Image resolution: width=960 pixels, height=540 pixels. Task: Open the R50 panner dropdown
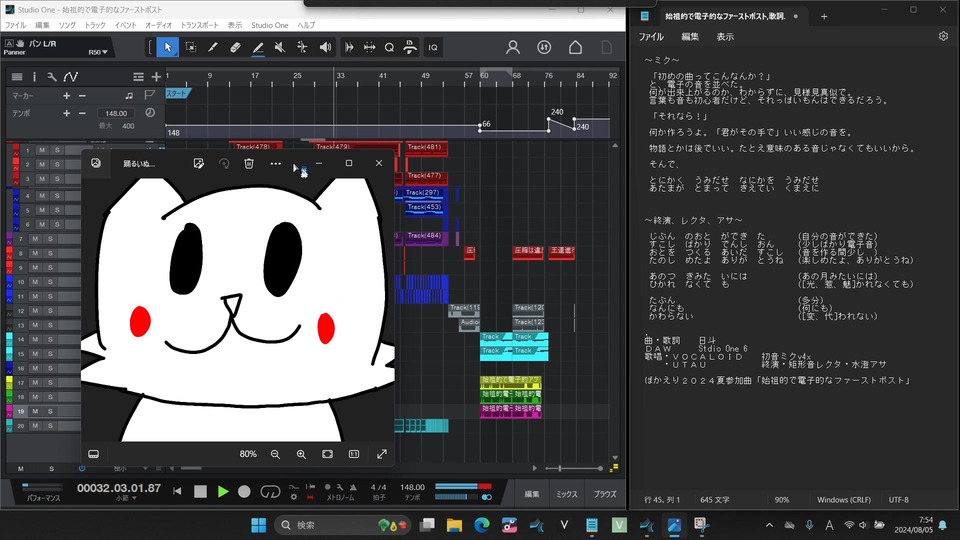[x=99, y=52]
